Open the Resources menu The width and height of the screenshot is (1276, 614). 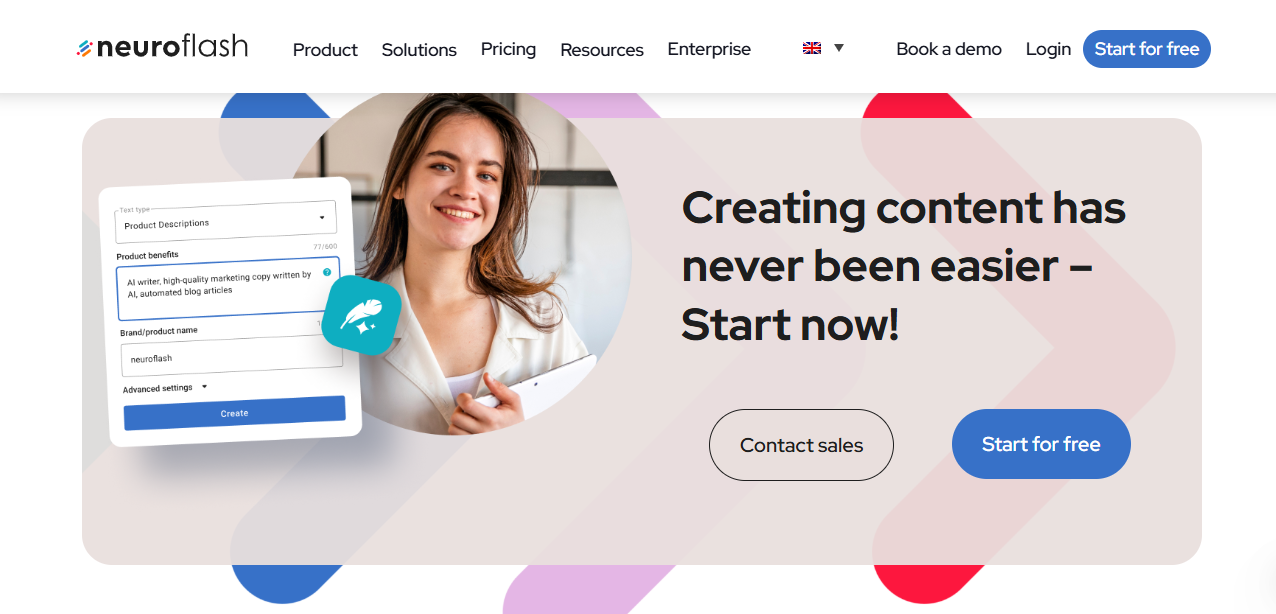(602, 49)
